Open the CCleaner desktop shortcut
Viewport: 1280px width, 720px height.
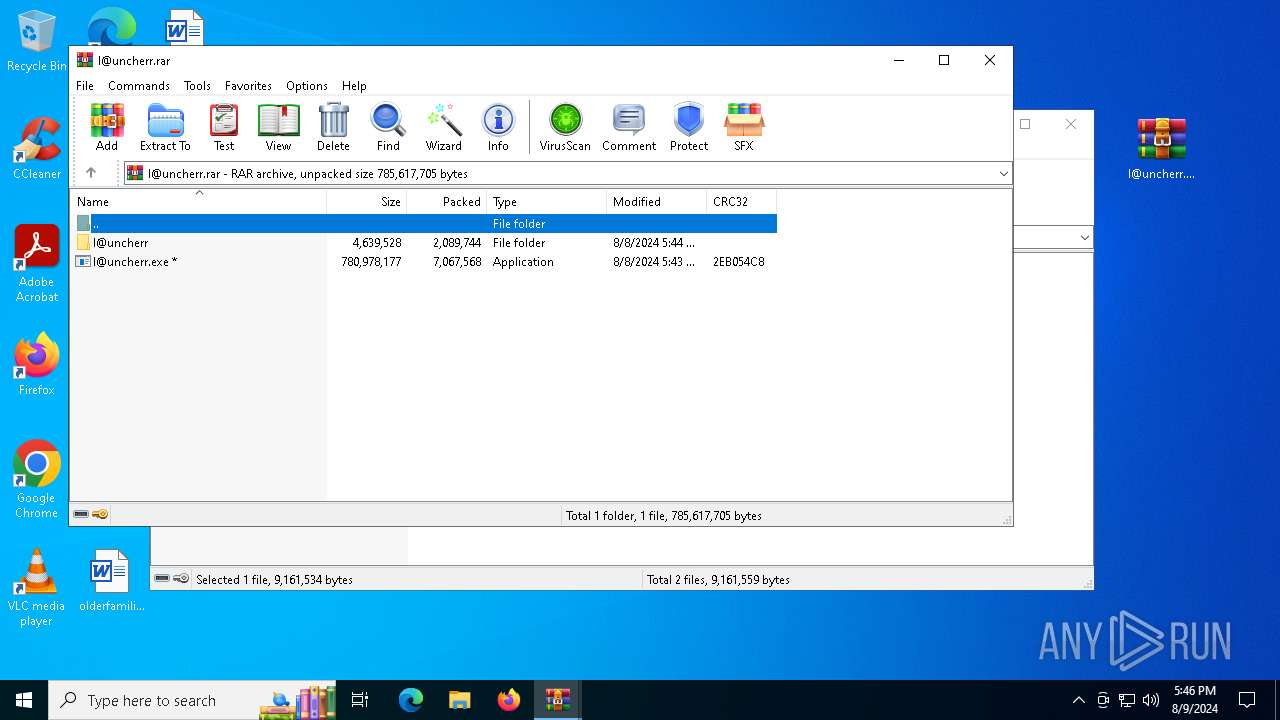[x=37, y=148]
